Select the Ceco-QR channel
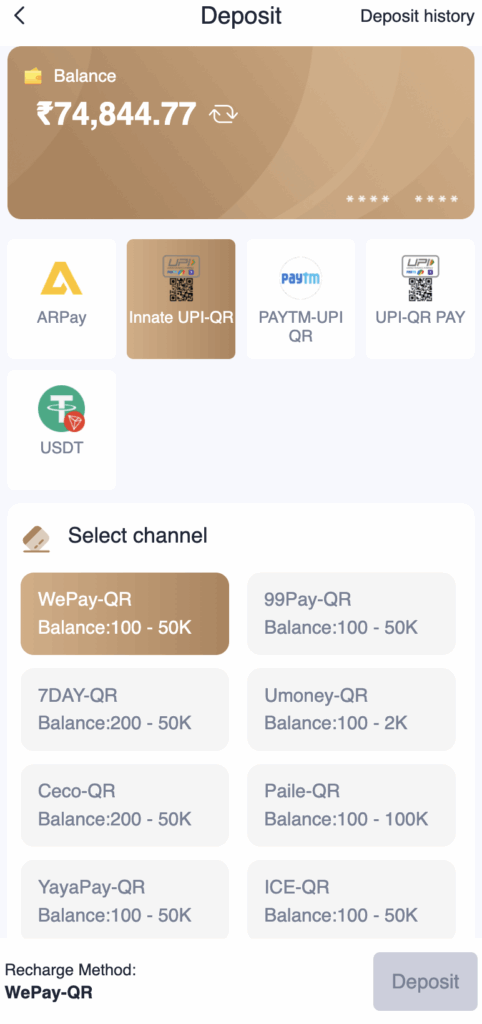Image resolution: width=482 pixels, height=1024 pixels. (125, 805)
